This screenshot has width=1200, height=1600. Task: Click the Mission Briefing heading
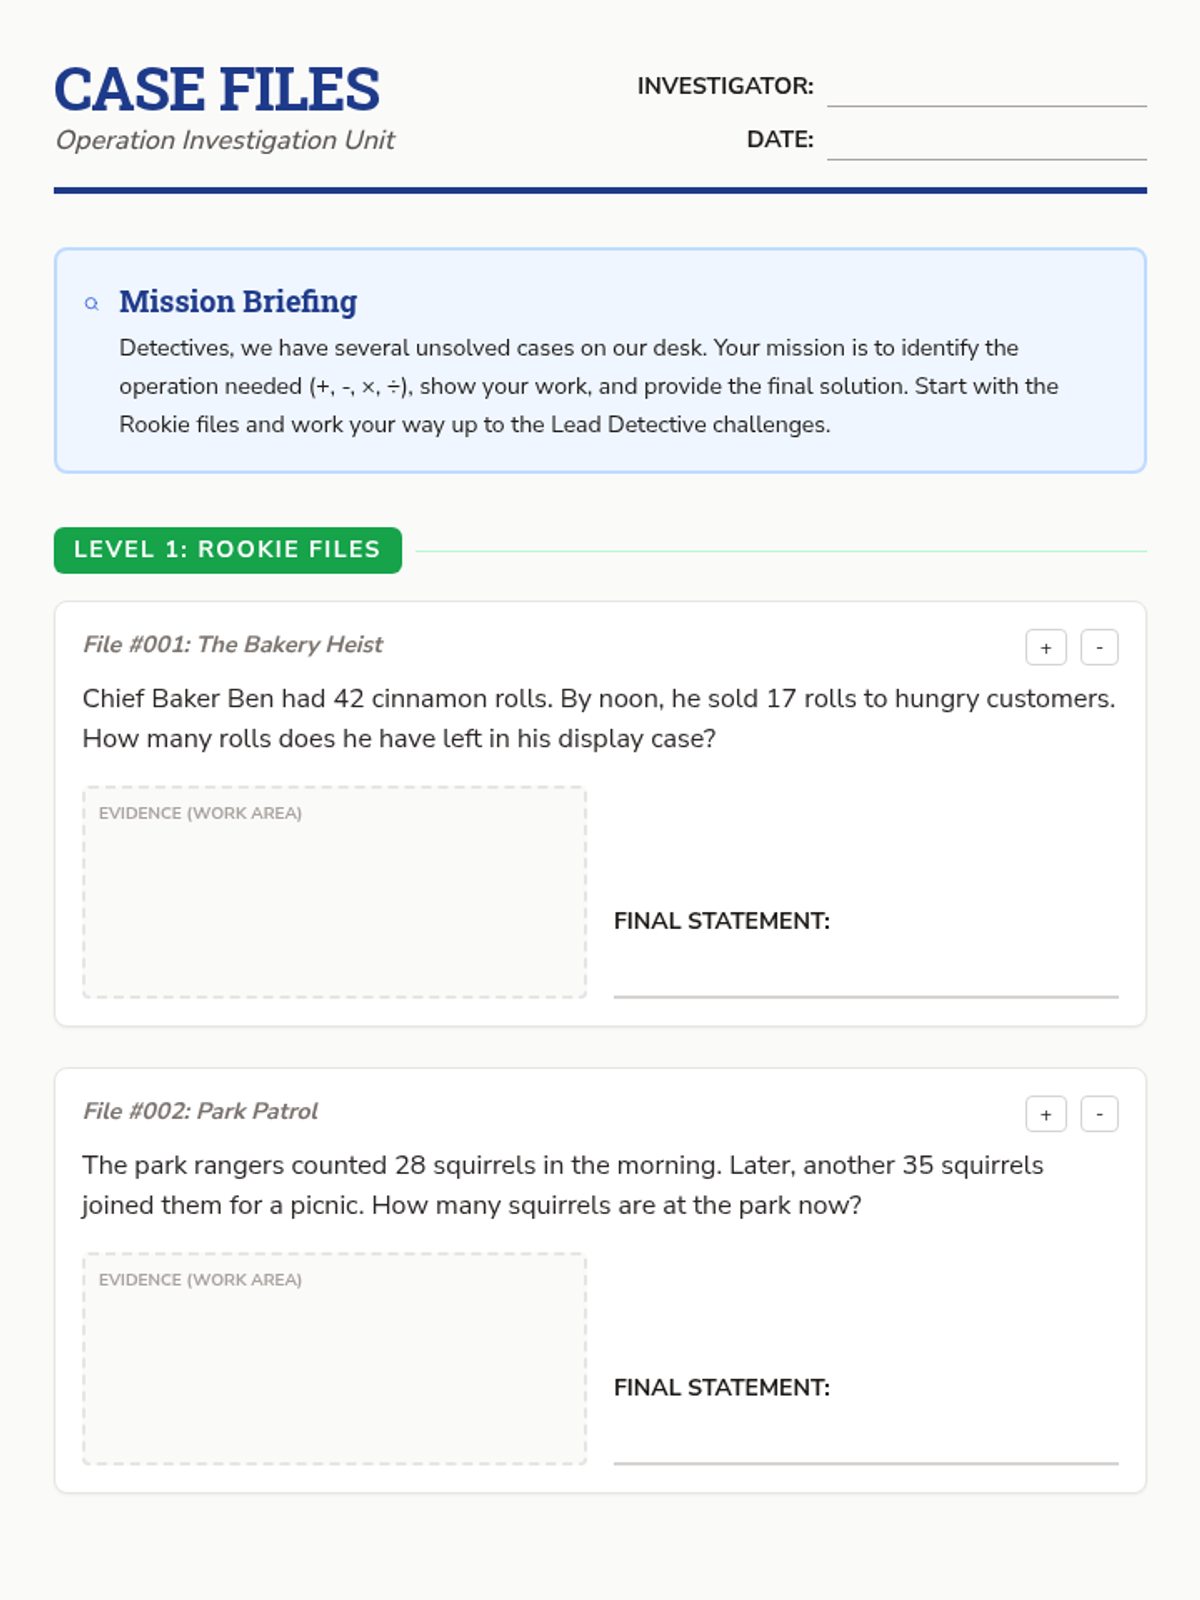click(238, 301)
